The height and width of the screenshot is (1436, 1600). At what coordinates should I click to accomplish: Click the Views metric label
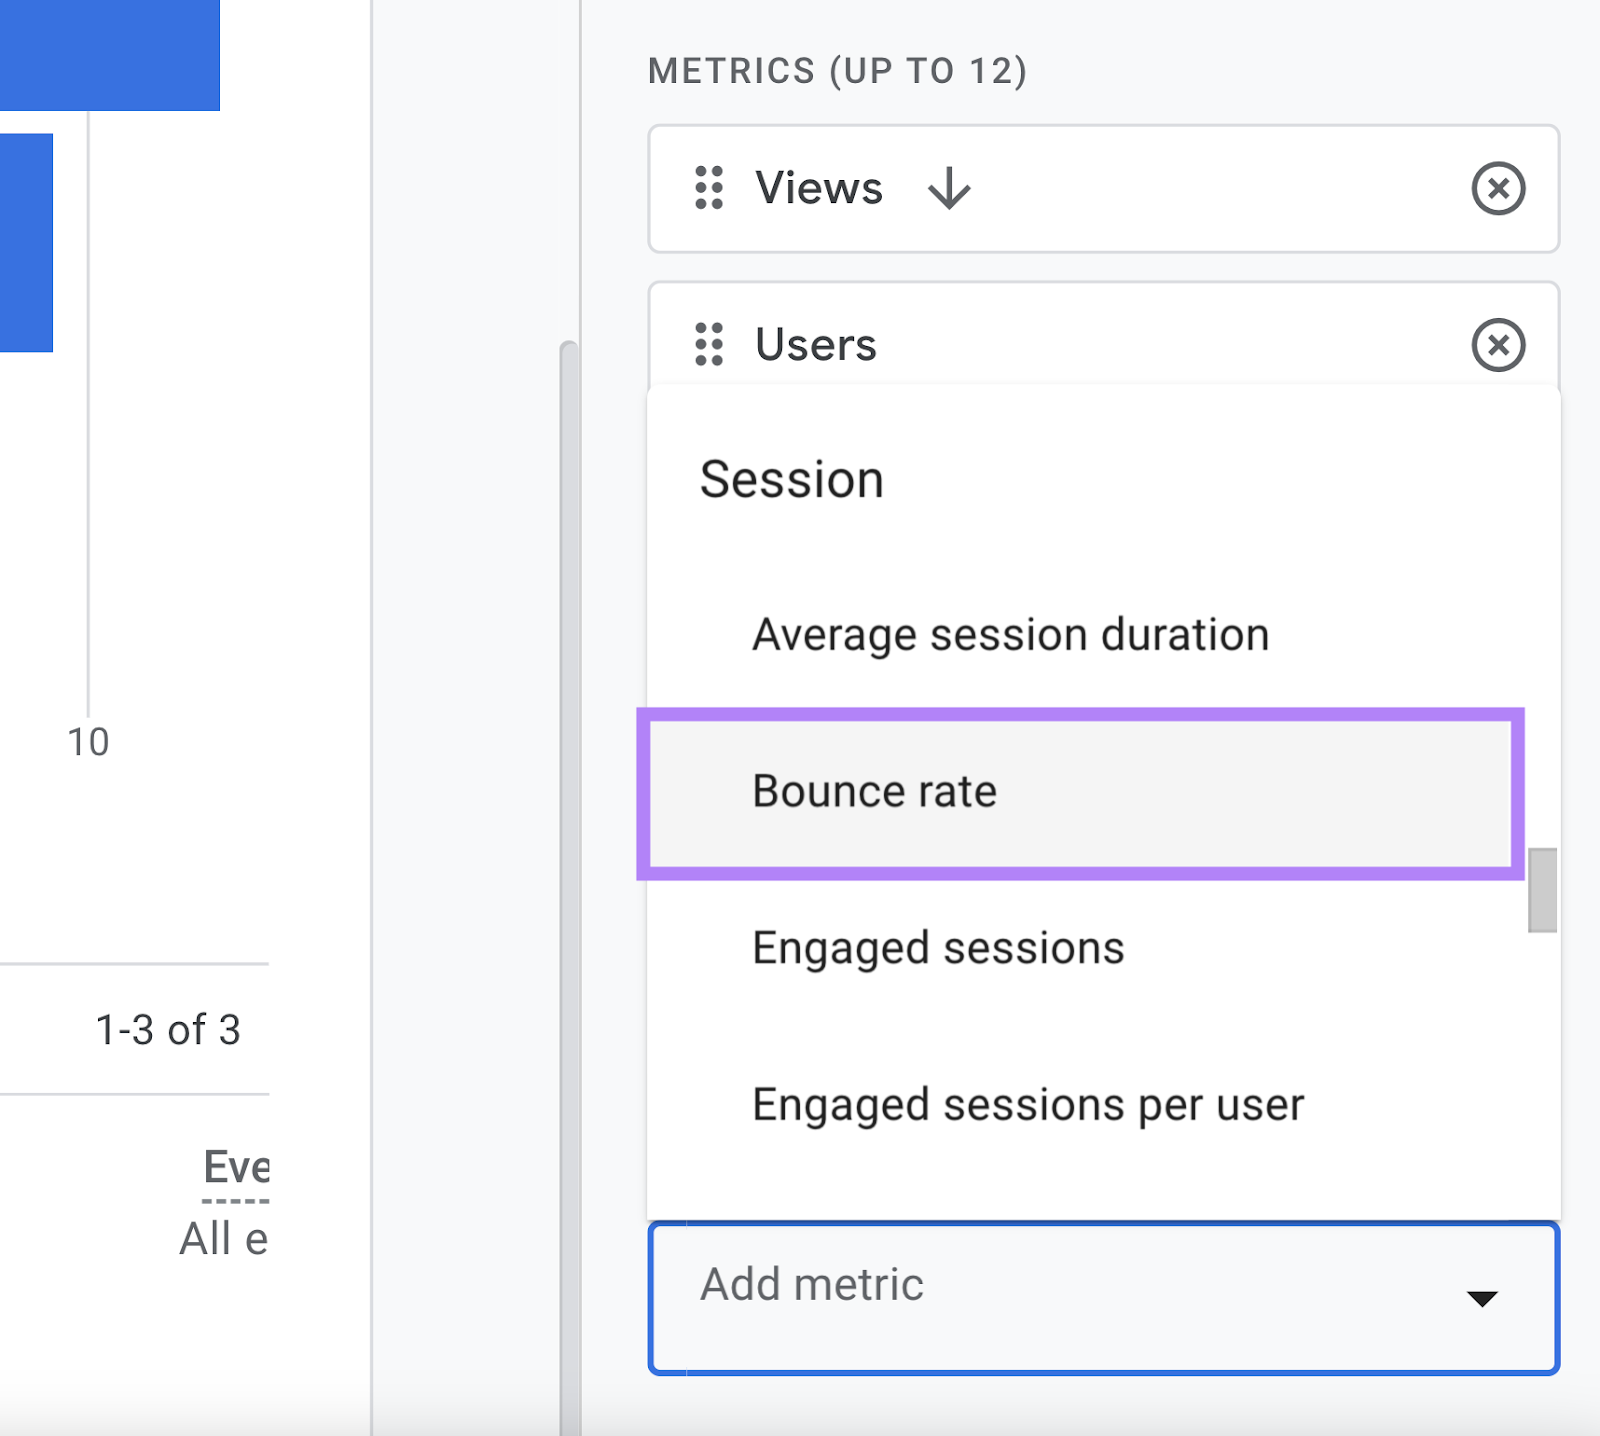pyautogui.click(x=818, y=189)
